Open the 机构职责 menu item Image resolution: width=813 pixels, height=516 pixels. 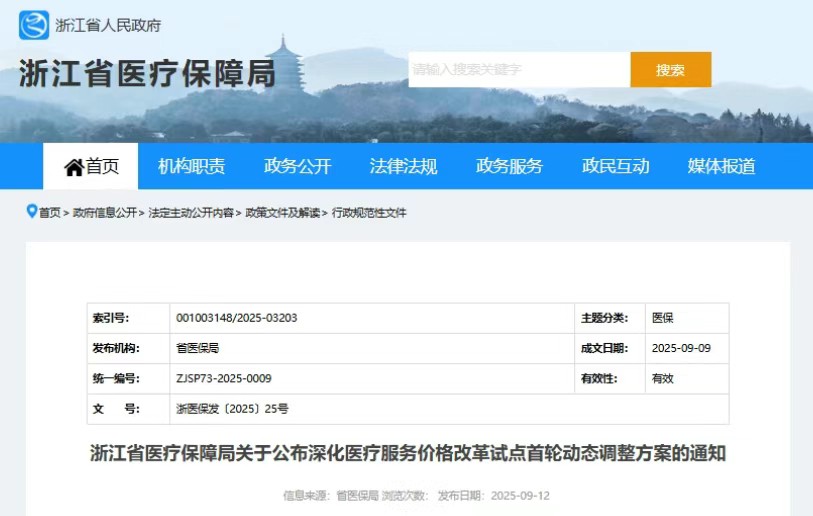click(191, 167)
